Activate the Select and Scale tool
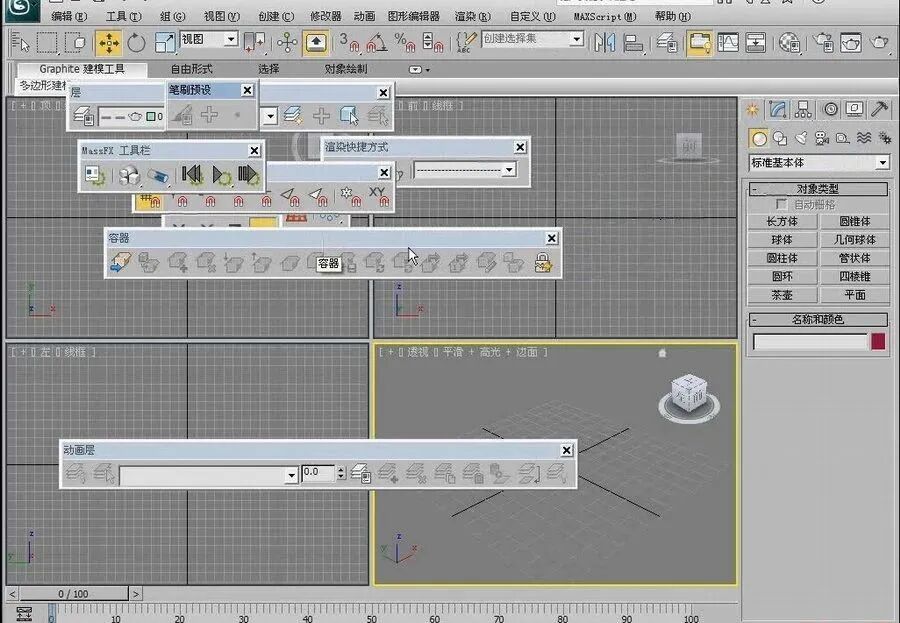Viewport: 900px width, 623px height. pyautogui.click(x=165, y=43)
